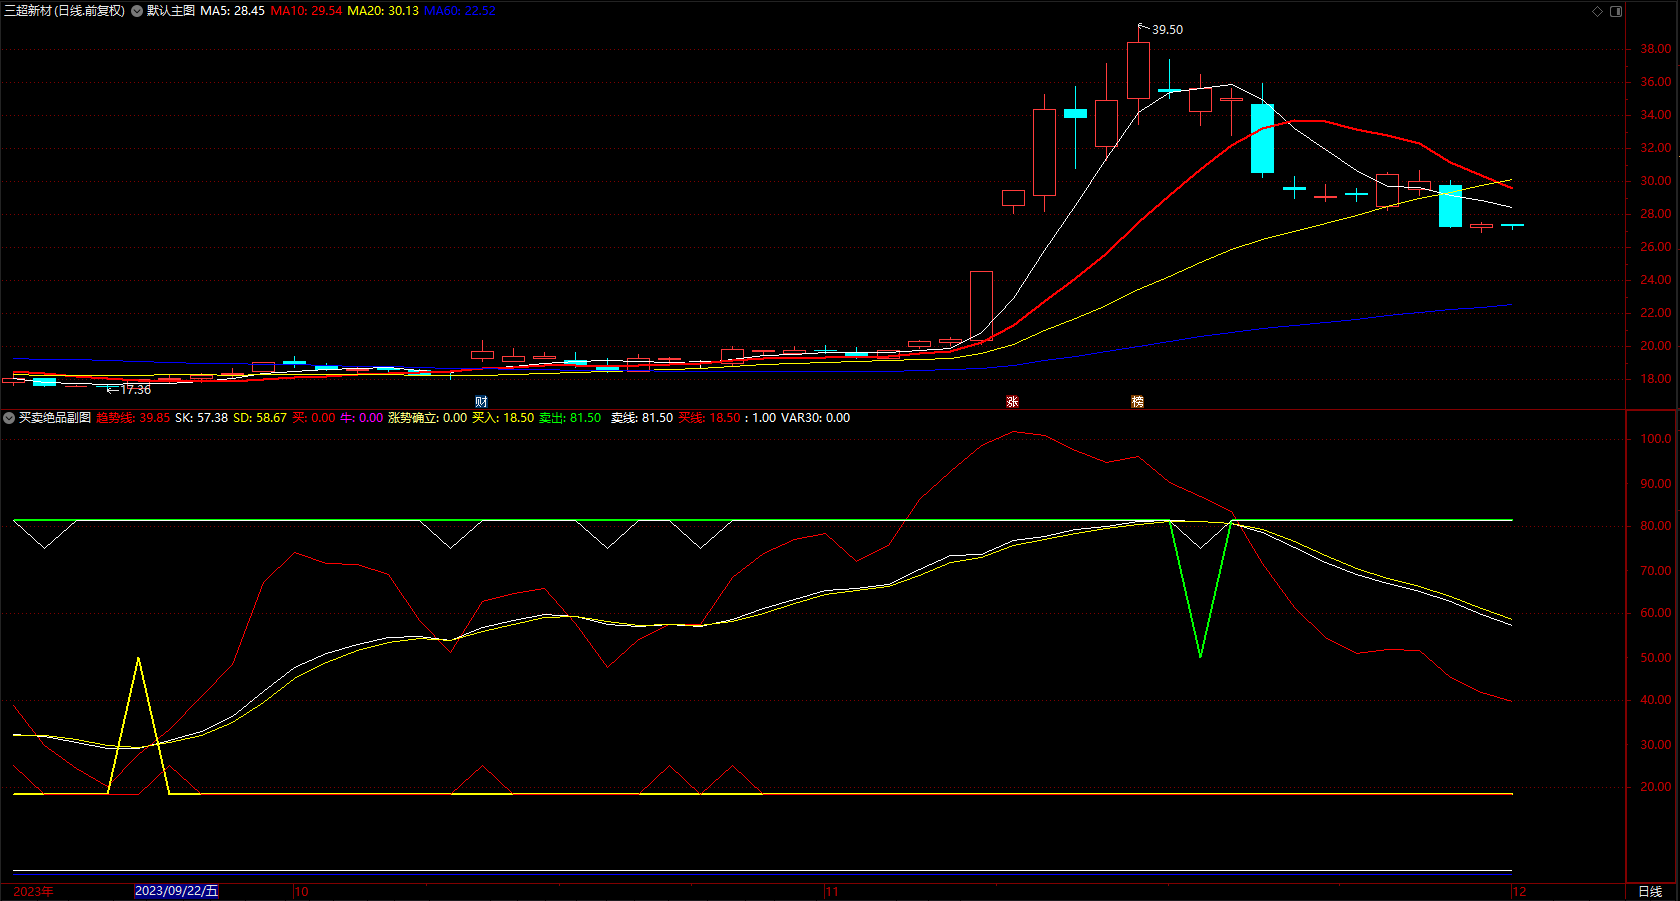Click the diamond icon at top right
The width and height of the screenshot is (1680, 901).
click(x=1597, y=11)
